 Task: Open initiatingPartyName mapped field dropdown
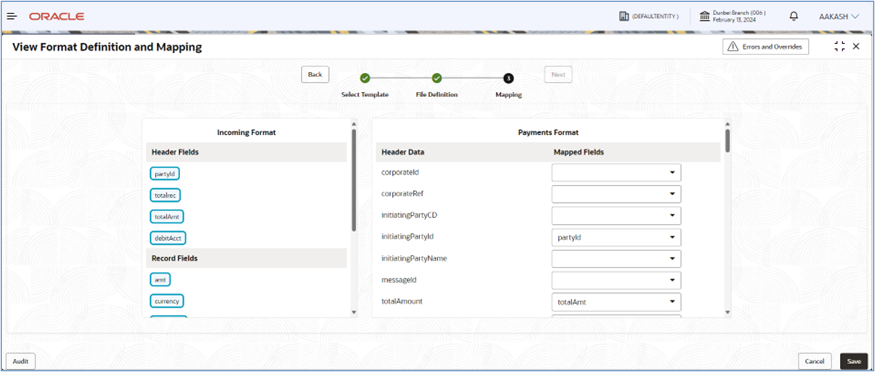coord(616,259)
